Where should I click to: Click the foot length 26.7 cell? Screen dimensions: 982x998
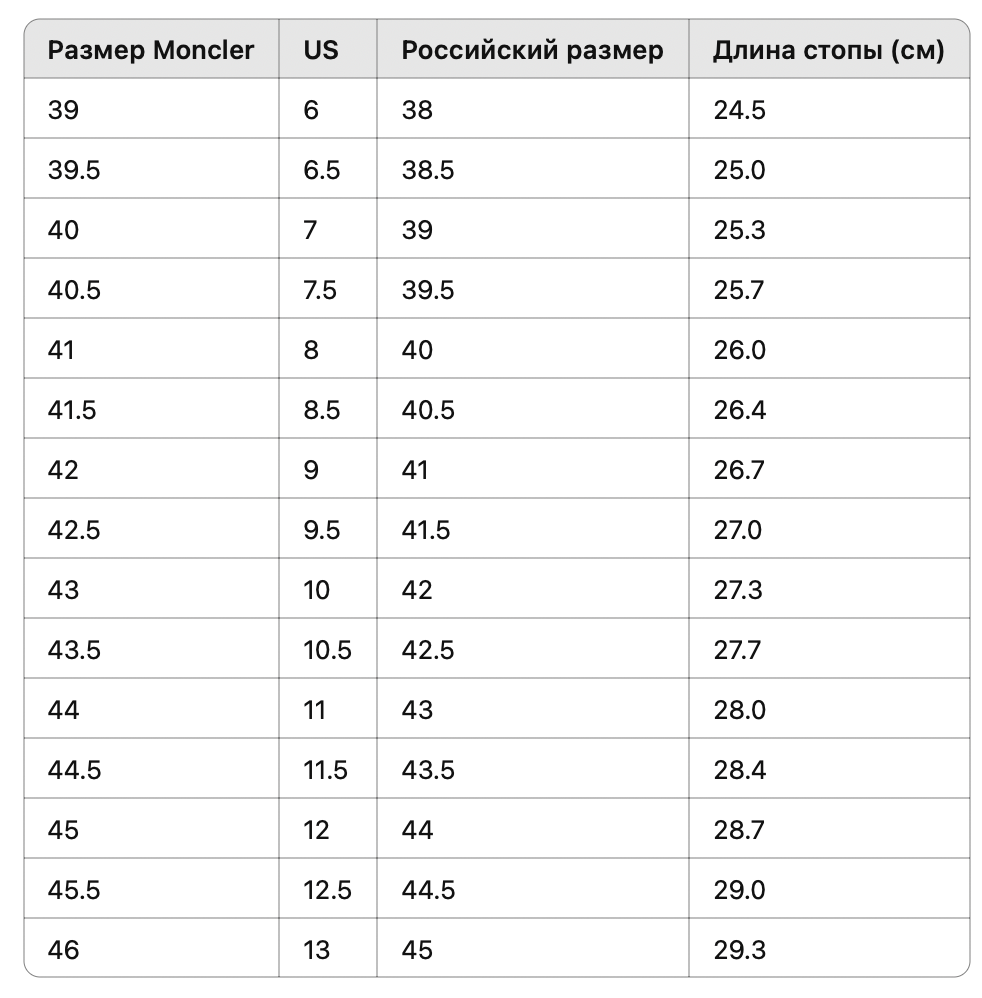pos(829,468)
